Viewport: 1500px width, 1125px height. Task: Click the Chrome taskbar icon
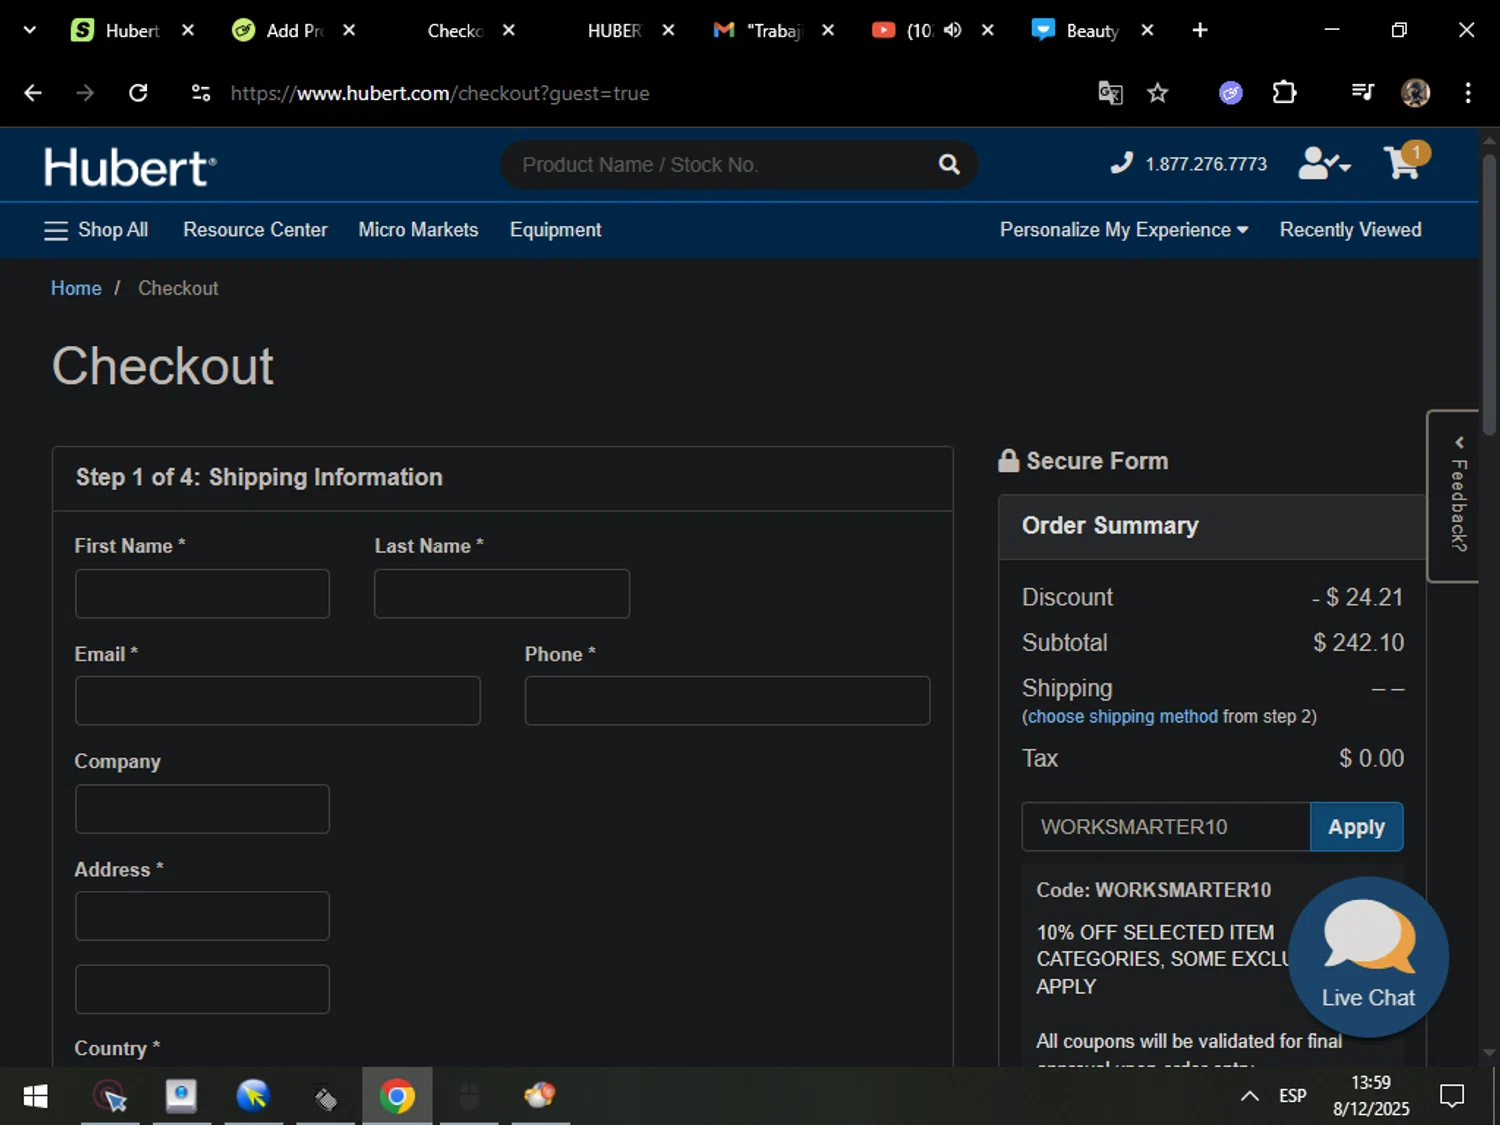pos(397,1096)
